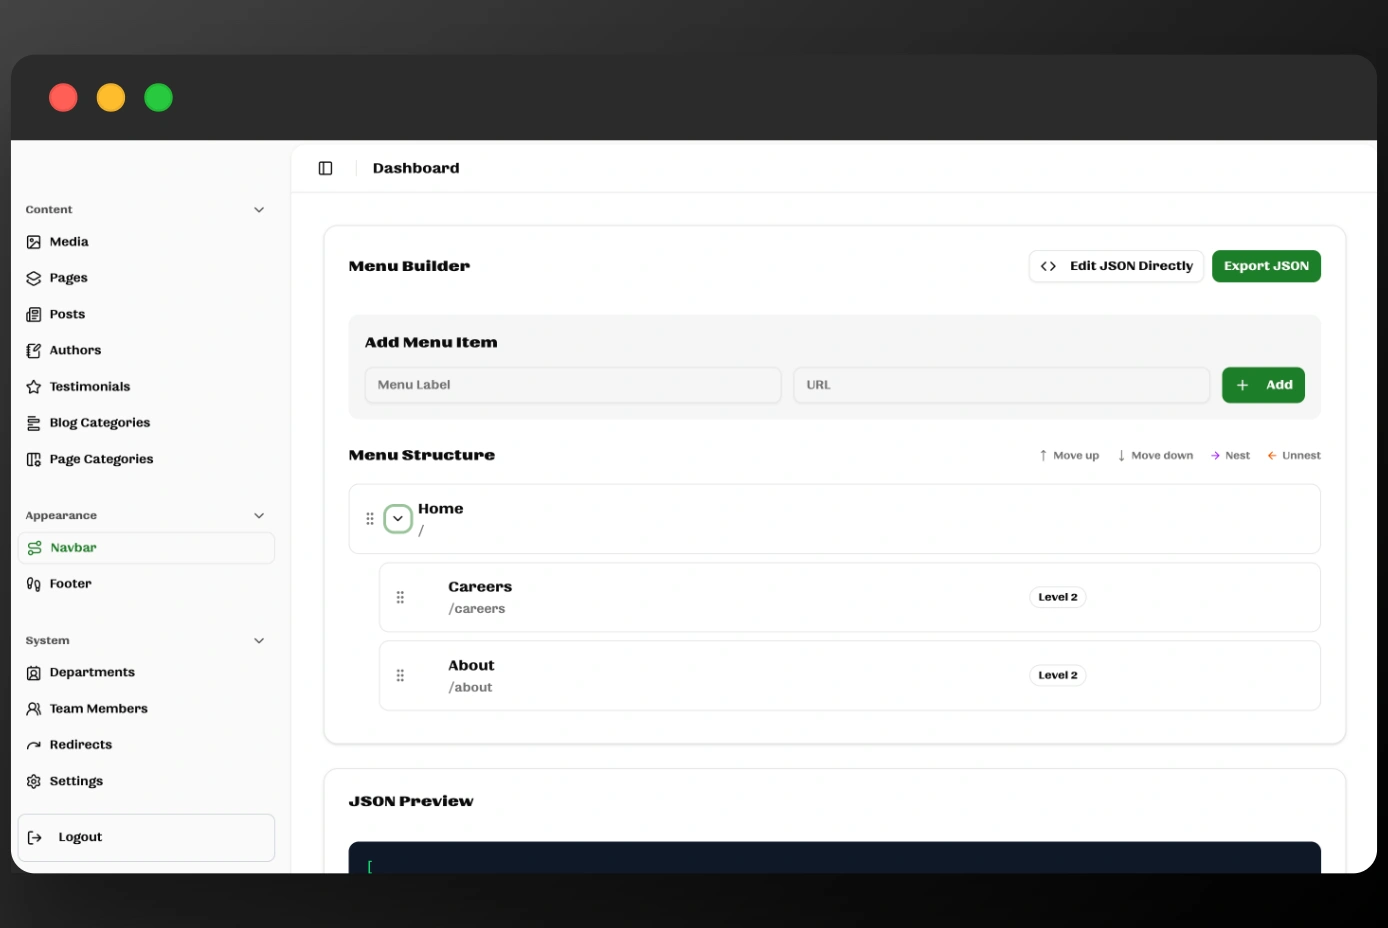Click the Team Members people icon
The image size is (1388, 928).
pos(34,709)
